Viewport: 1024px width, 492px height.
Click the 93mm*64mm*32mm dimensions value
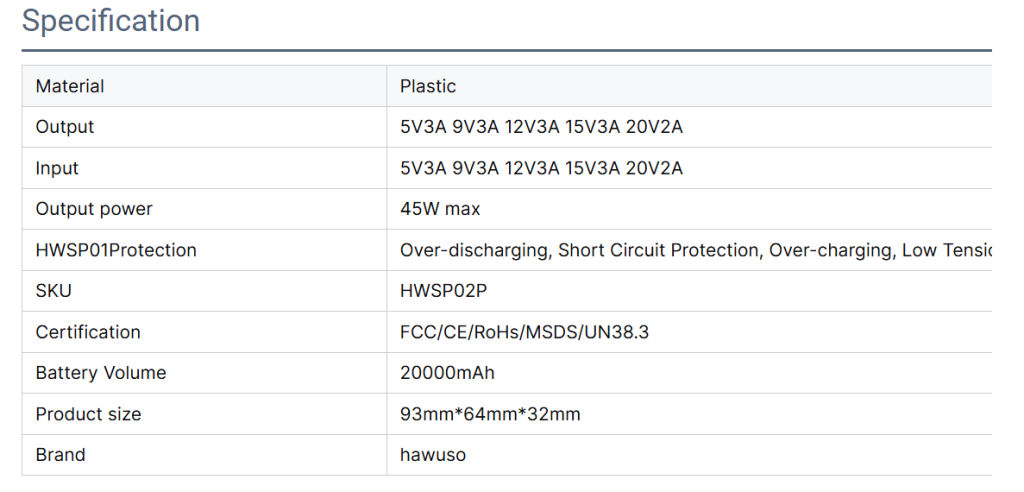coord(490,414)
